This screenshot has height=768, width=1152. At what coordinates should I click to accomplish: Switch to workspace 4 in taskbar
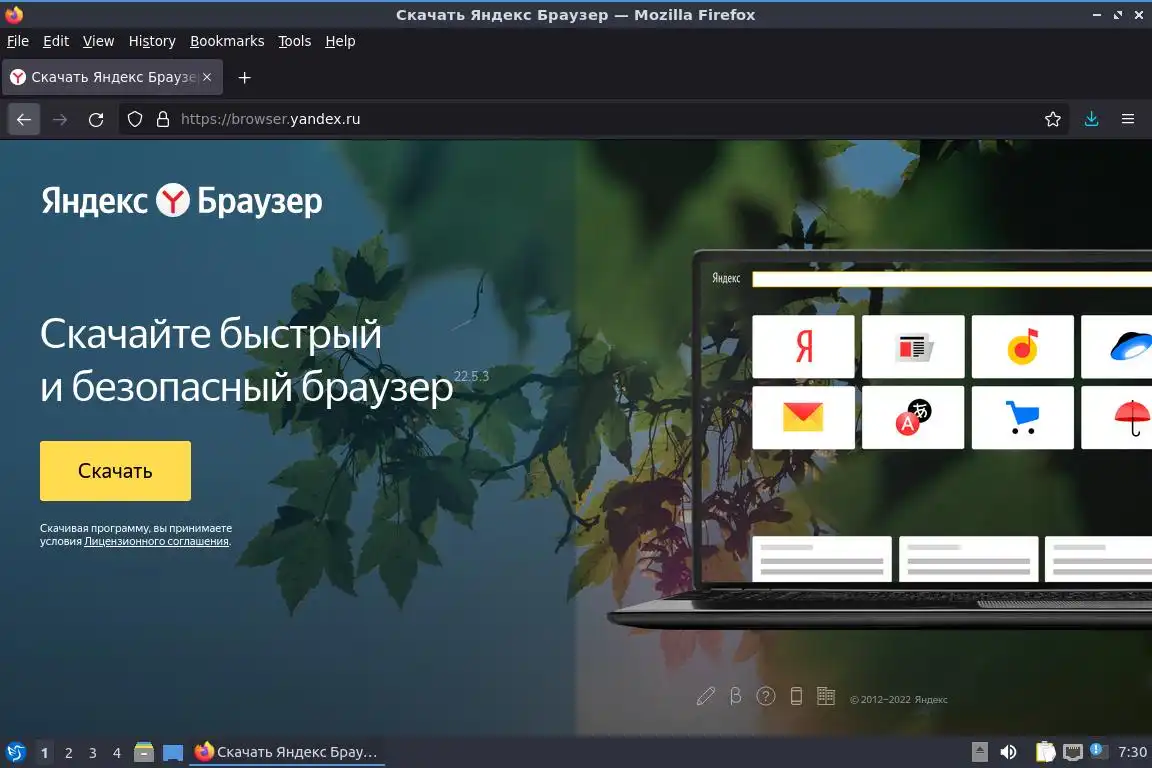click(x=117, y=753)
